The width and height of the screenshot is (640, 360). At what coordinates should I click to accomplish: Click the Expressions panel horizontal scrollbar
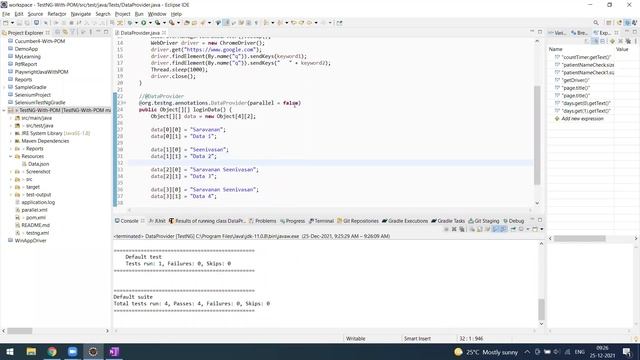[x=579, y=238]
